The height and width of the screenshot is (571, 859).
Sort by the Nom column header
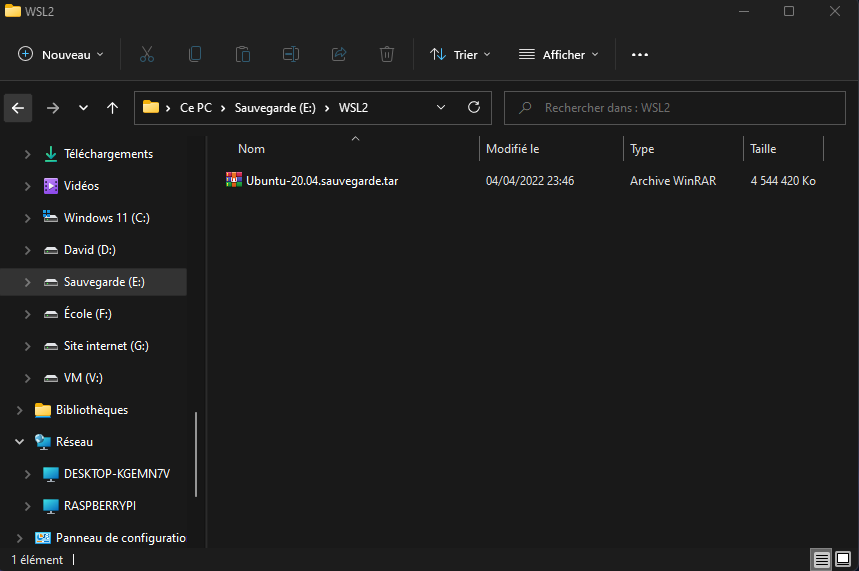(251, 149)
